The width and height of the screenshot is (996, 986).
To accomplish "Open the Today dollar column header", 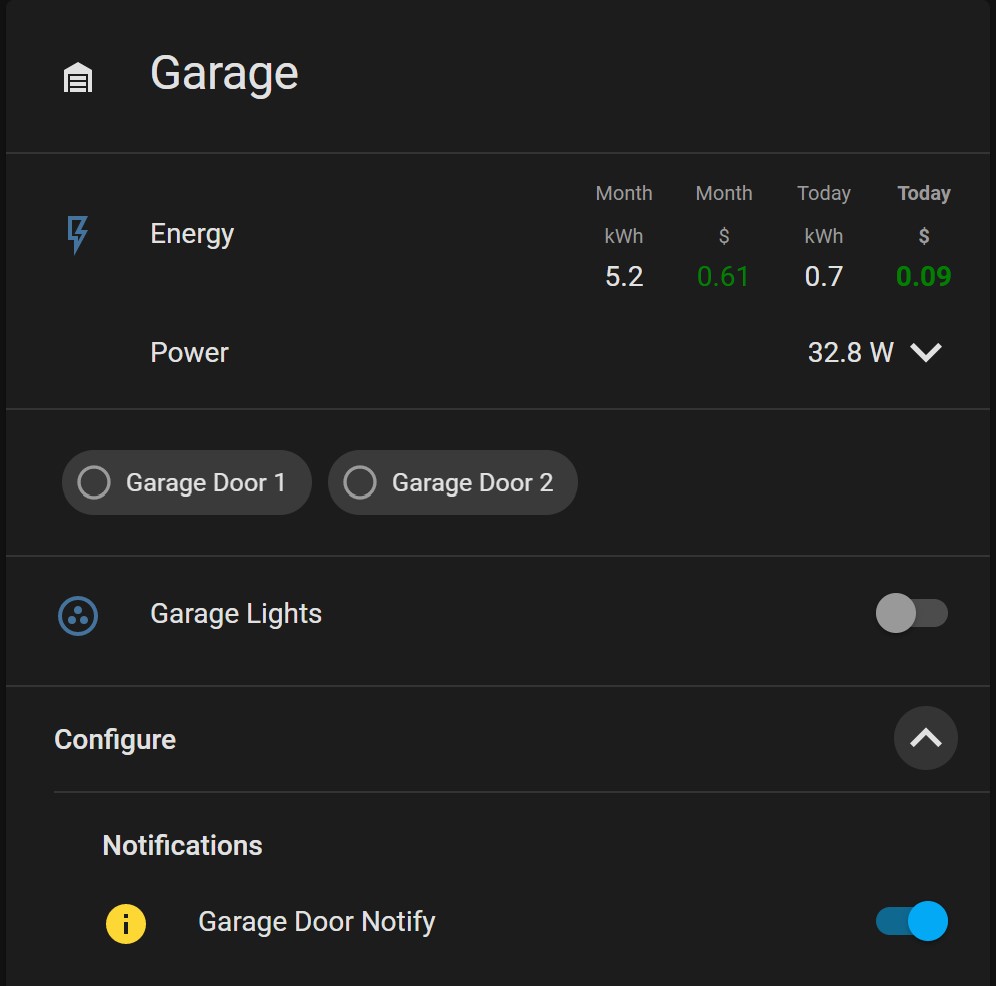I will coord(923,193).
